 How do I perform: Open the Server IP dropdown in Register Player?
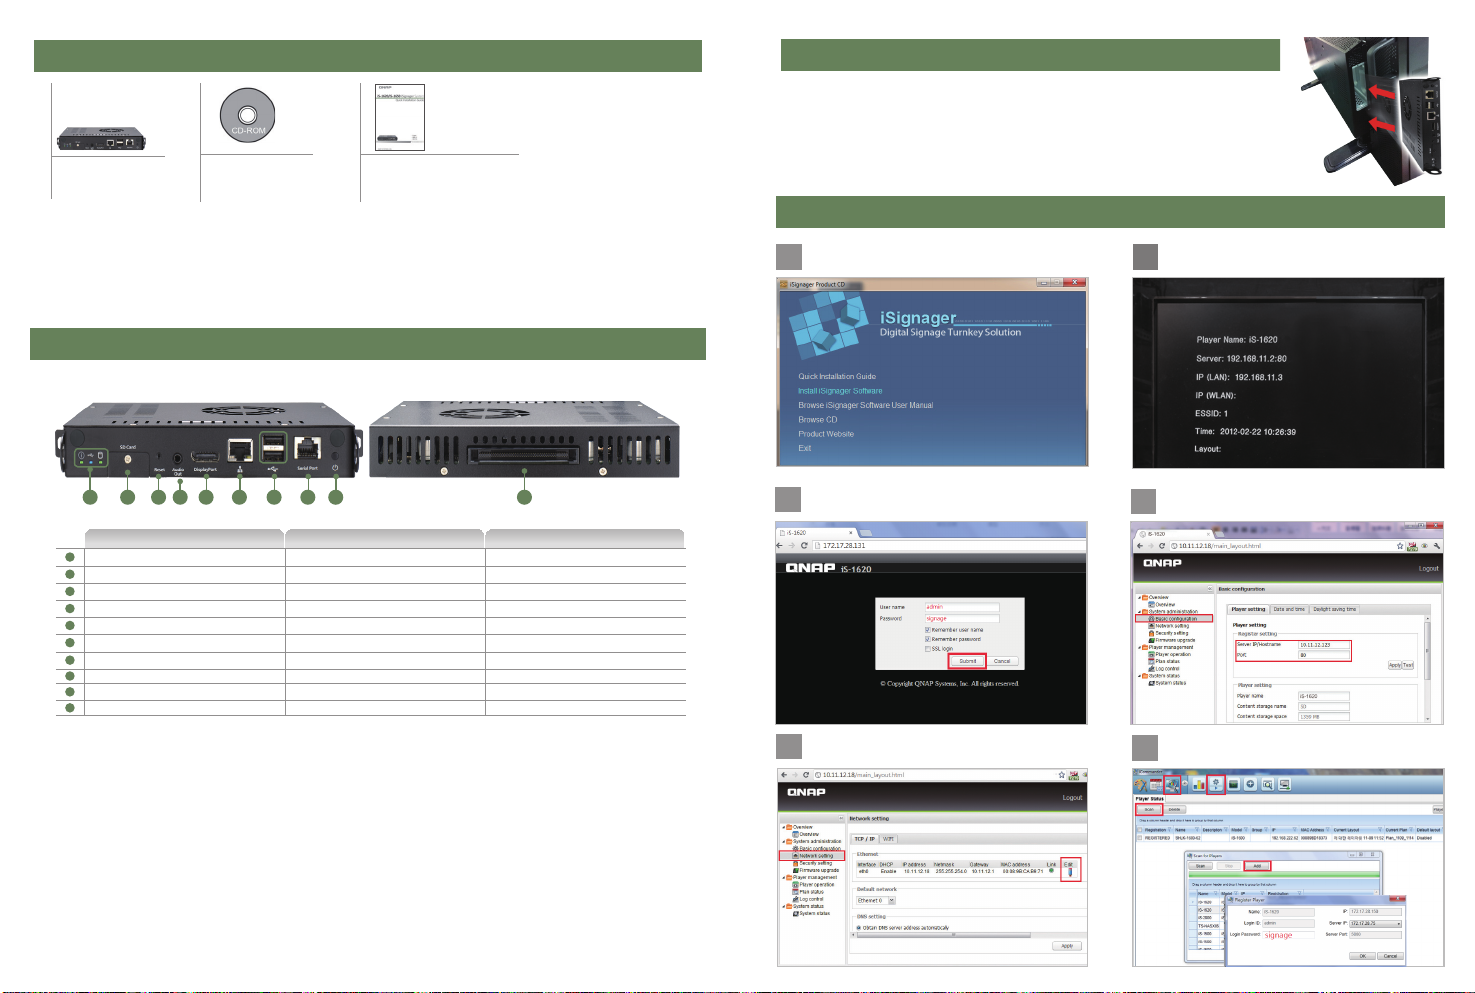click(1376, 924)
